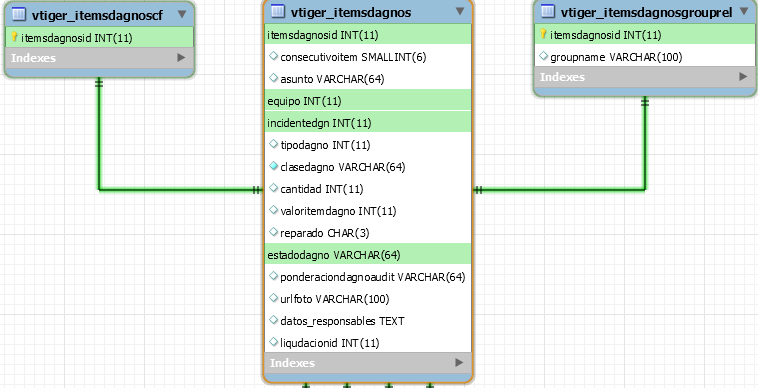Collapse the vtiger_itemsdagnosgrouprel table

[x=744, y=12]
